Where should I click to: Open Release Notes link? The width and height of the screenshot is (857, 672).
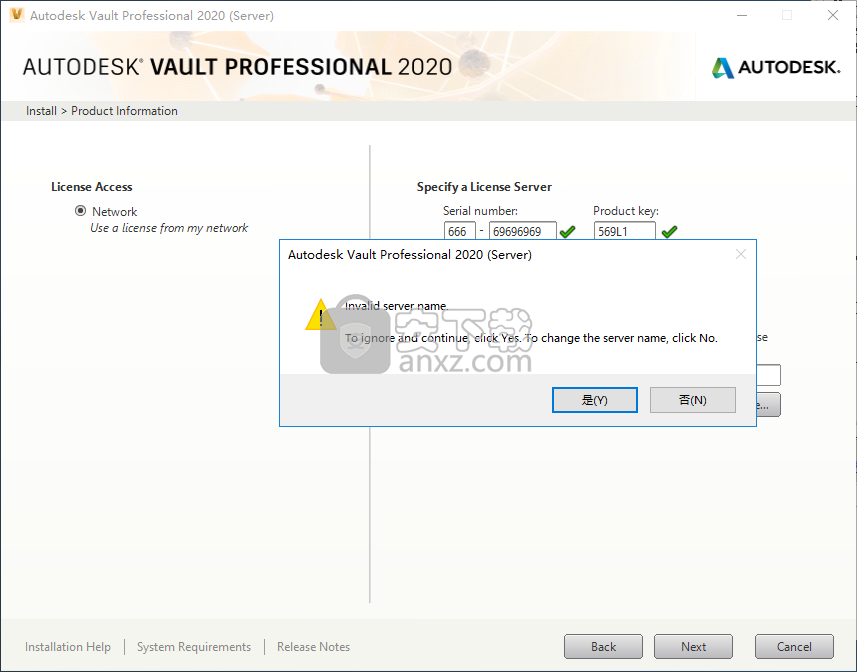tap(313, 647)
